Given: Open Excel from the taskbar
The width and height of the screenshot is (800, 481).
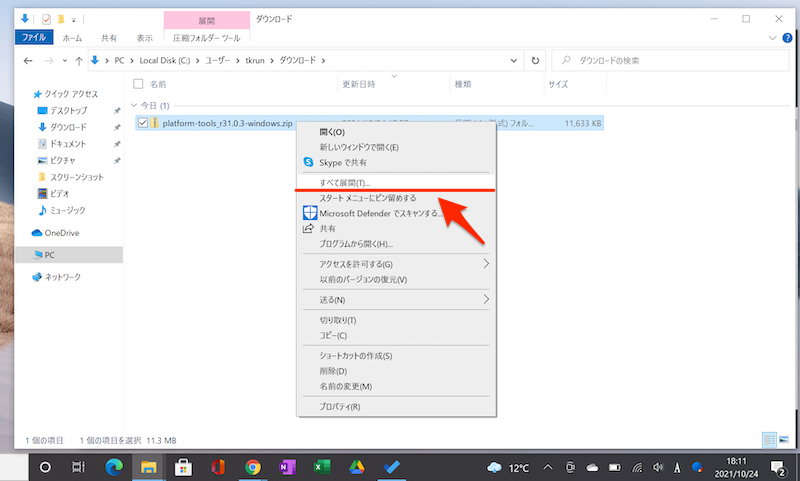Looking at the screenshot, I should pyautogui.click(x=323, y=467).
